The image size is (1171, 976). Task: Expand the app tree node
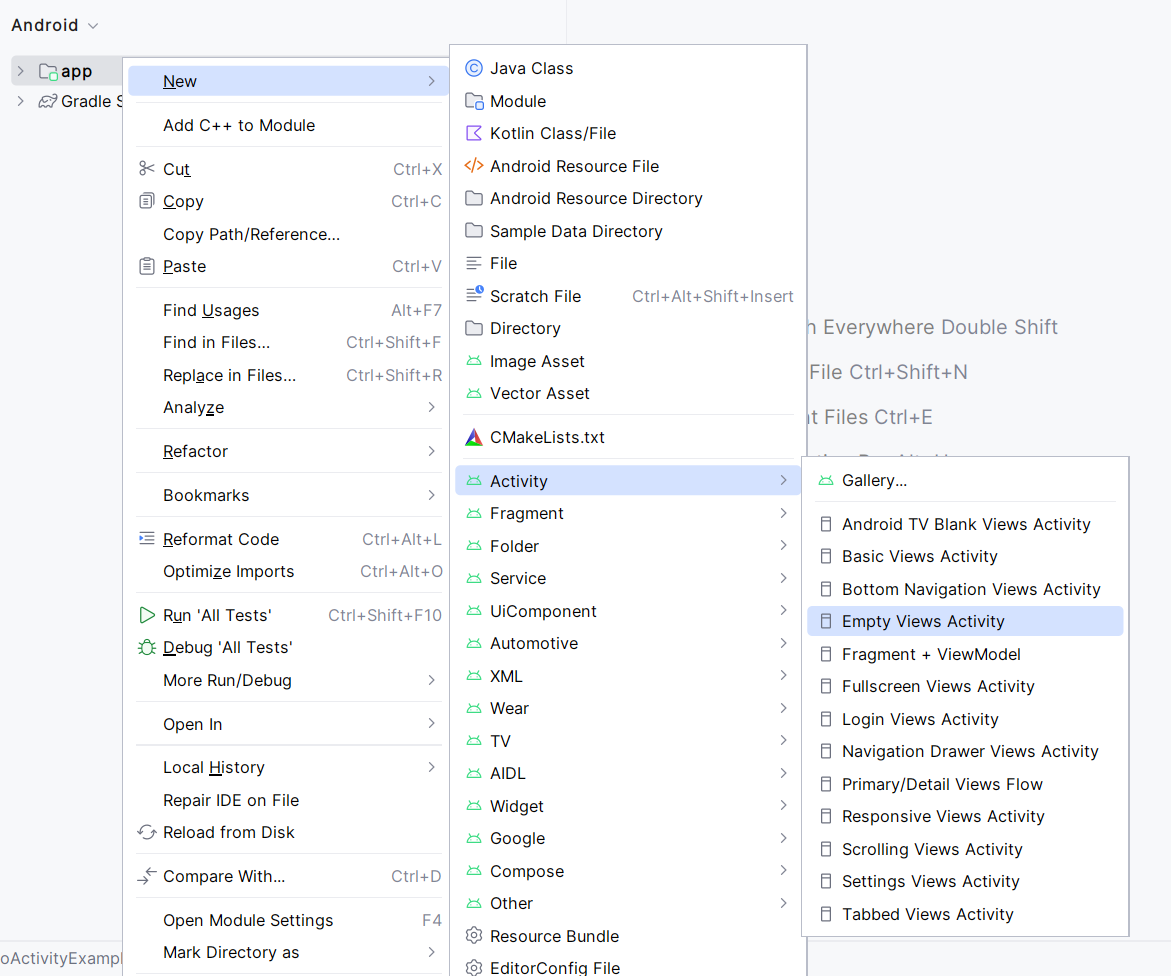(x=21, y=72)
